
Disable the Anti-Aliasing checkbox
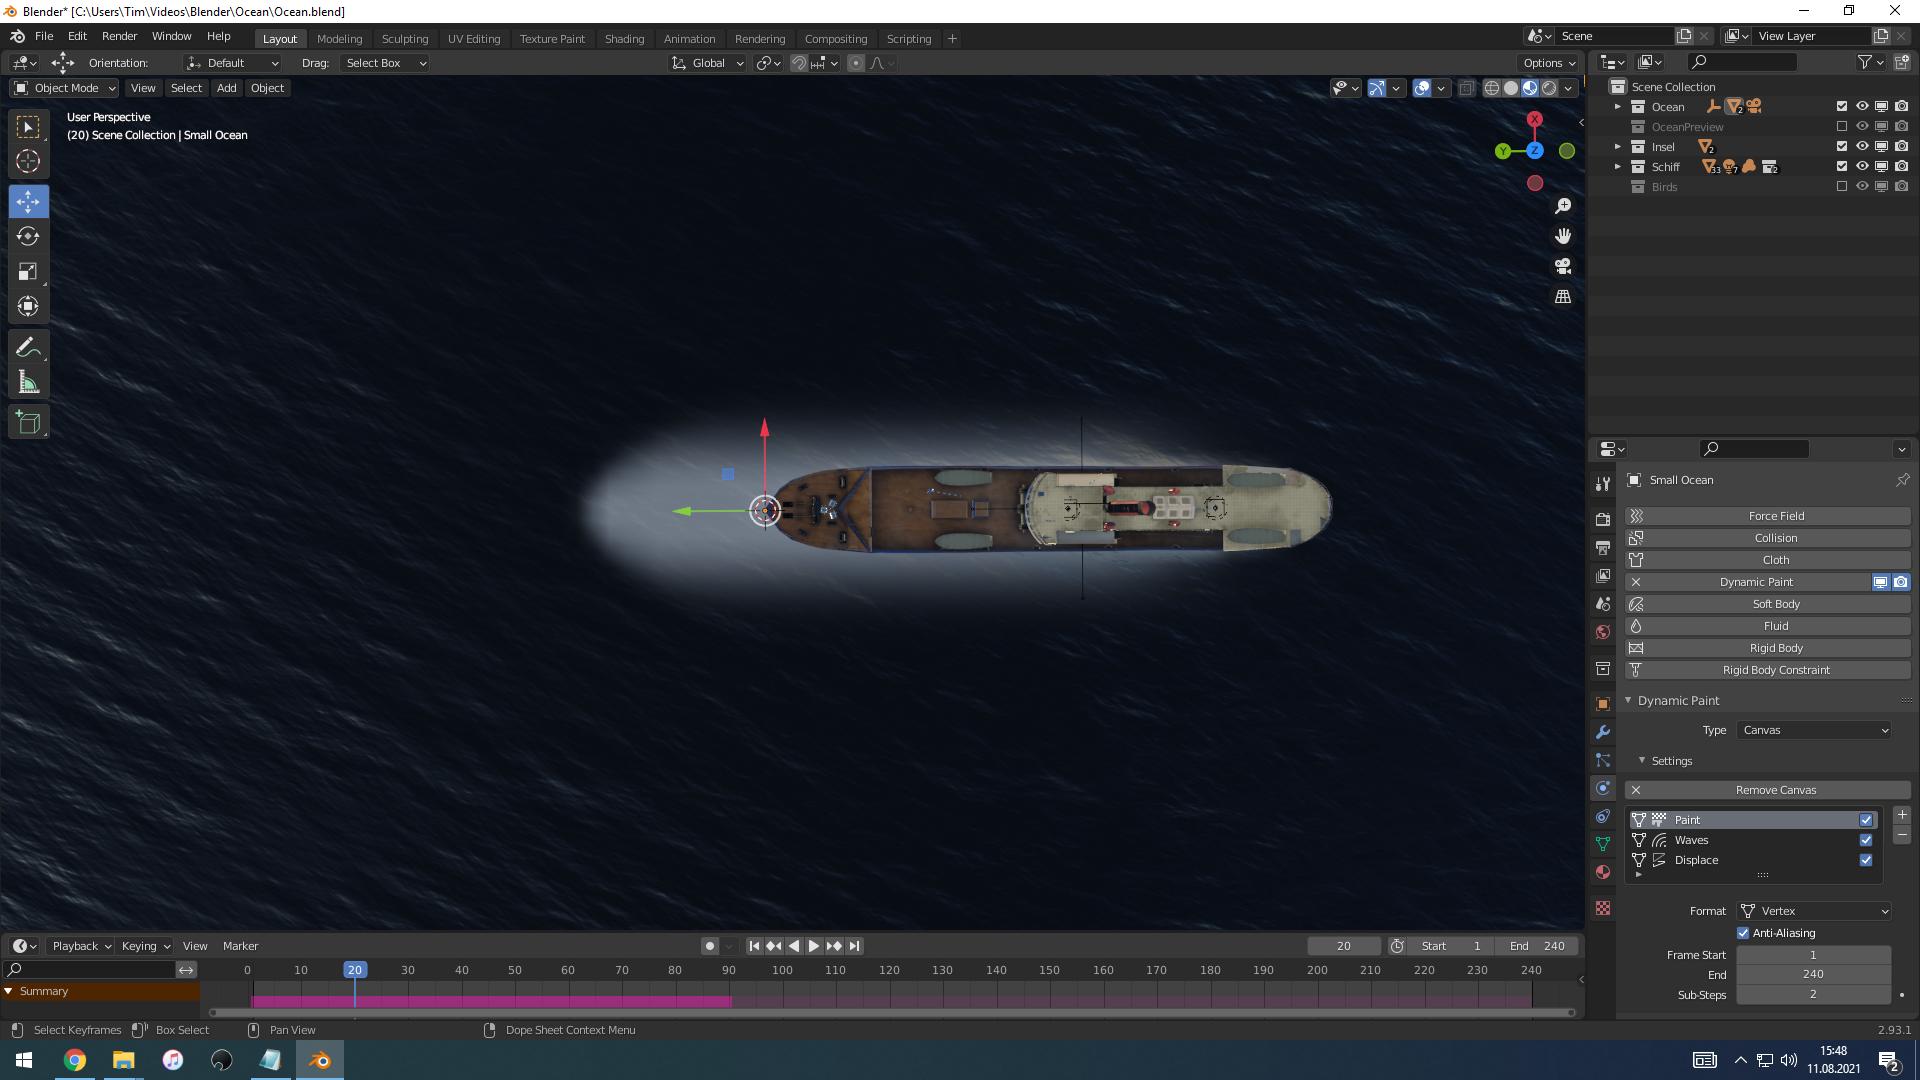(x=1743, y=933)
